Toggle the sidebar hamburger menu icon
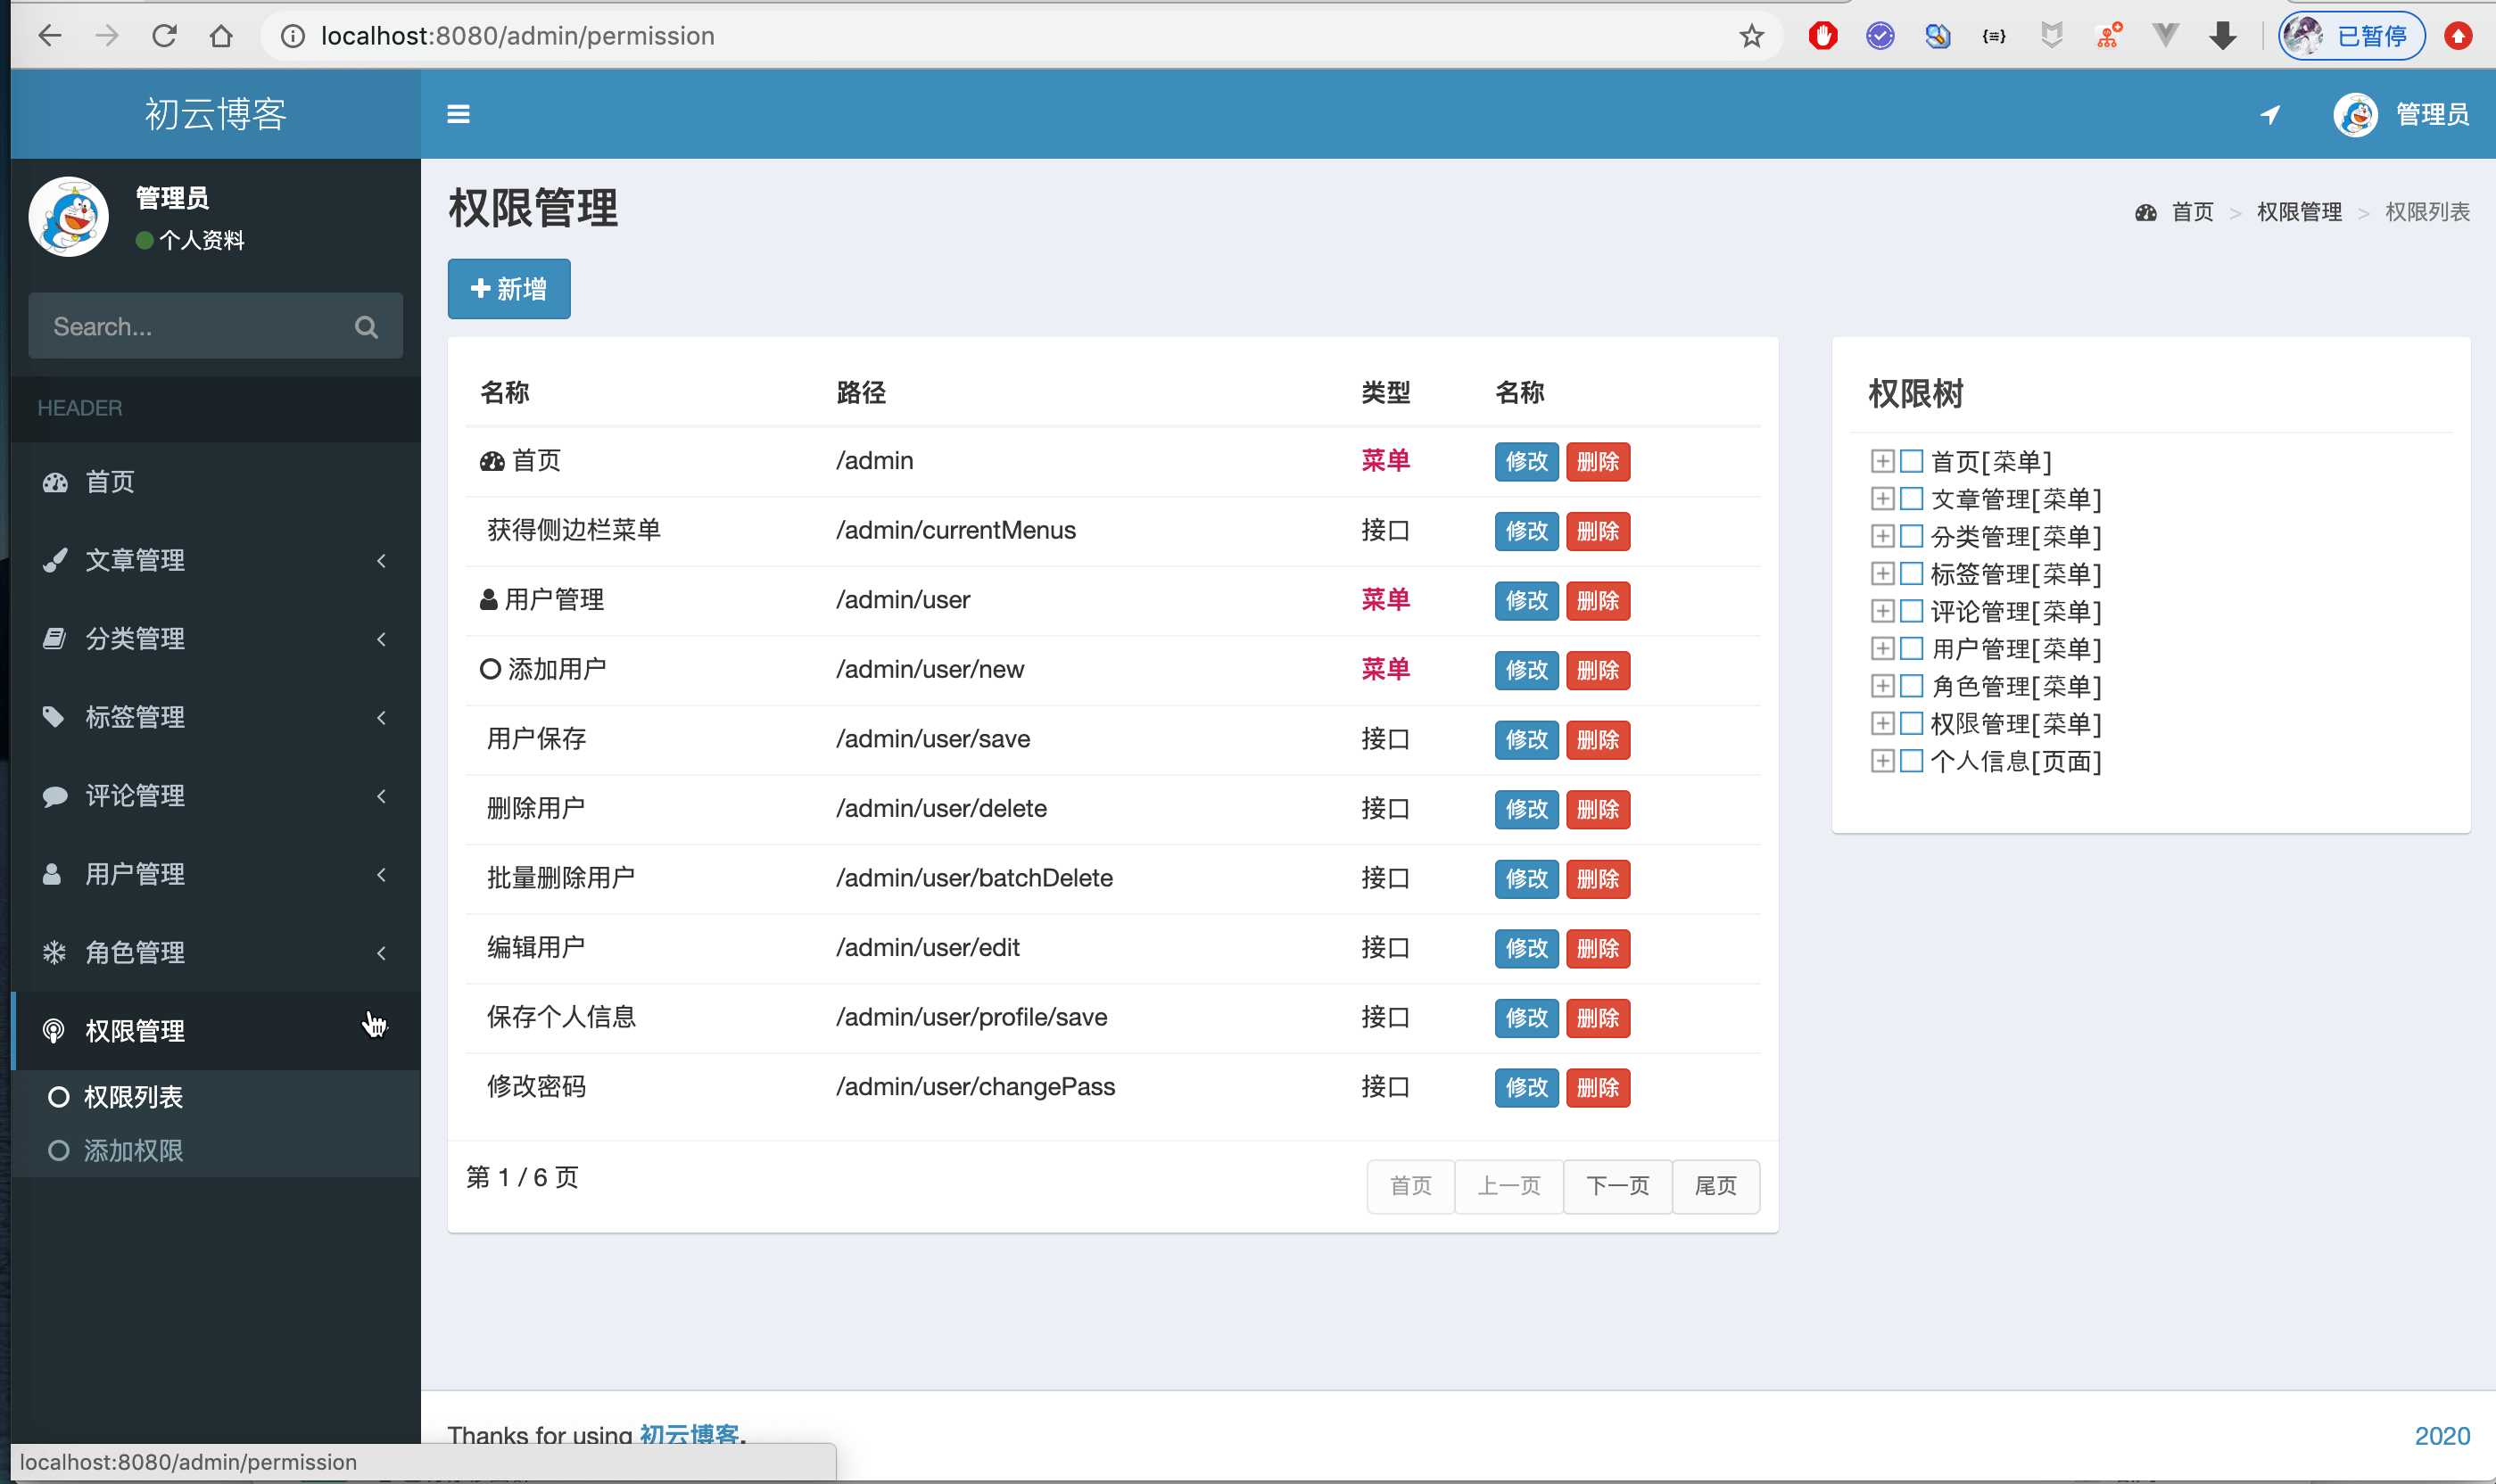The width and height of the screenshot is (2496, 1484). (458, 114)
